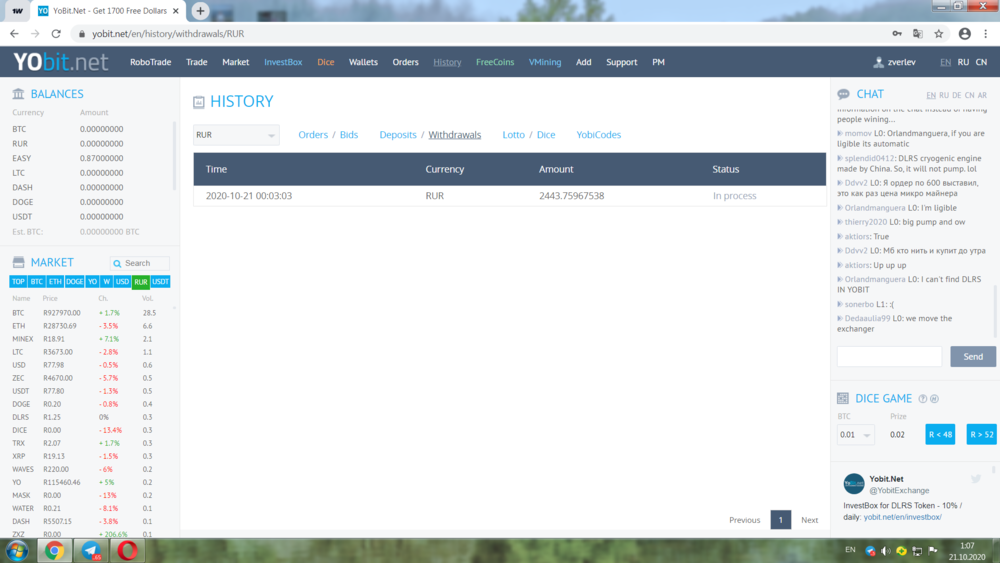
Task: Open Dice Game help question mark icon
Action: coord(923,398)
